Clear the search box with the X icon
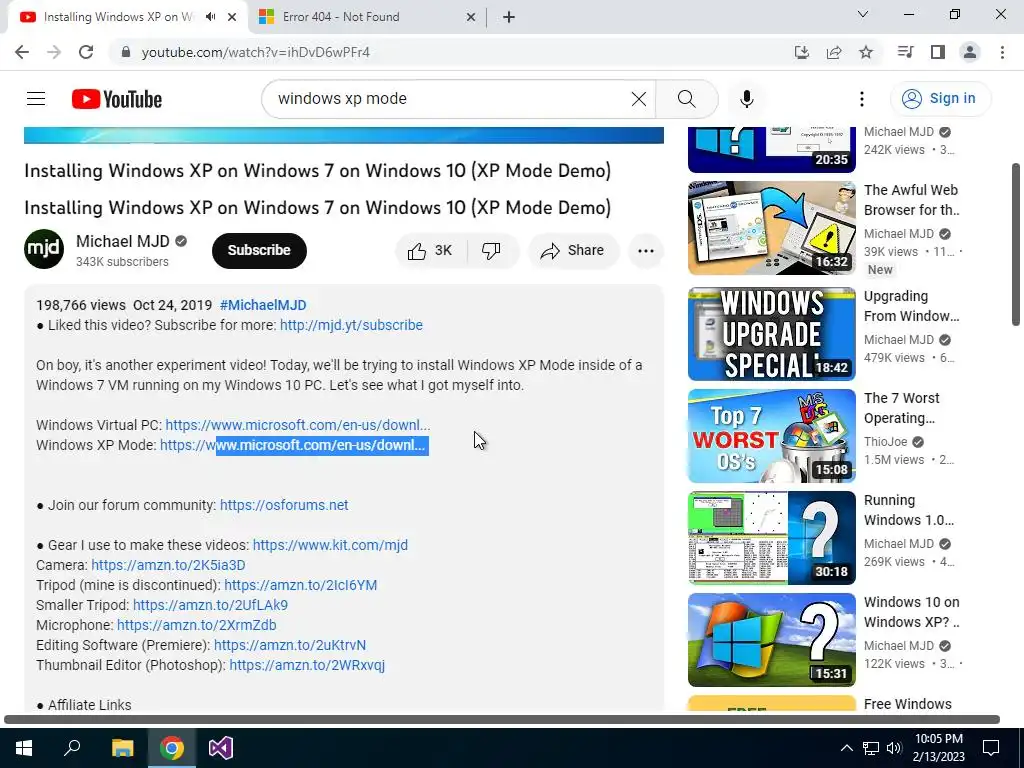The image size is (1024, 768). coord(639,99)
